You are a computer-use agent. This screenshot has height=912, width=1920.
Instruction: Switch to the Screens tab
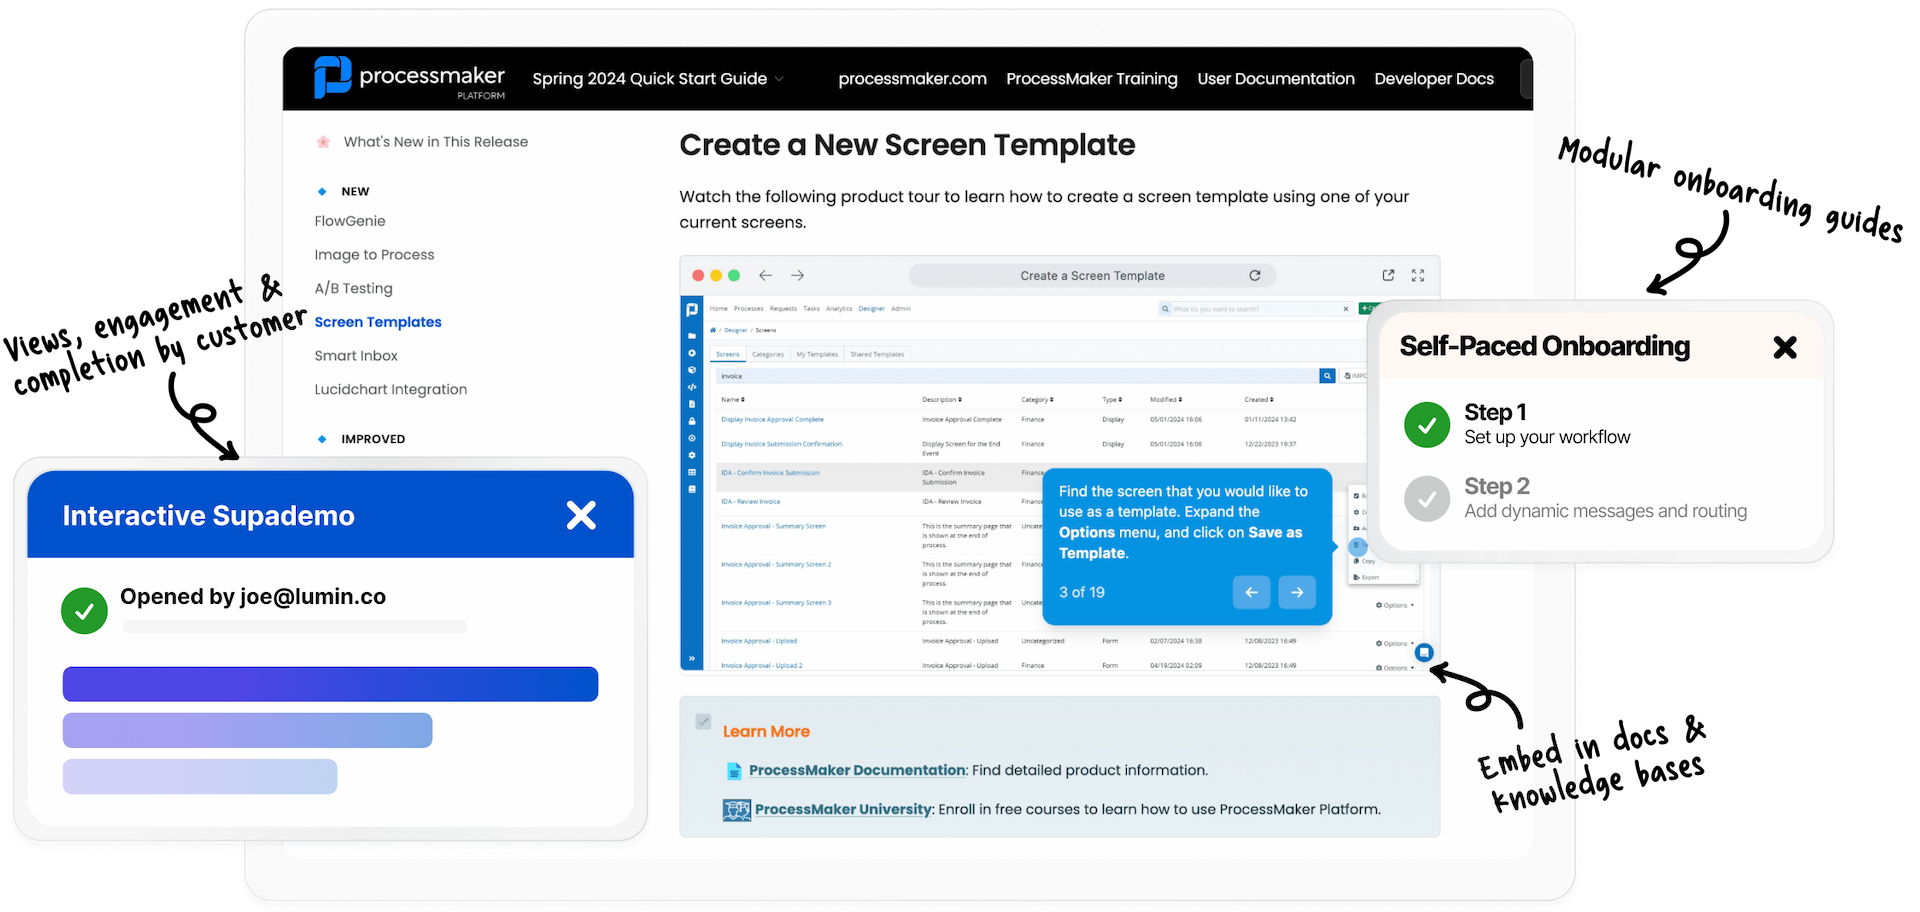click(728, 354)
